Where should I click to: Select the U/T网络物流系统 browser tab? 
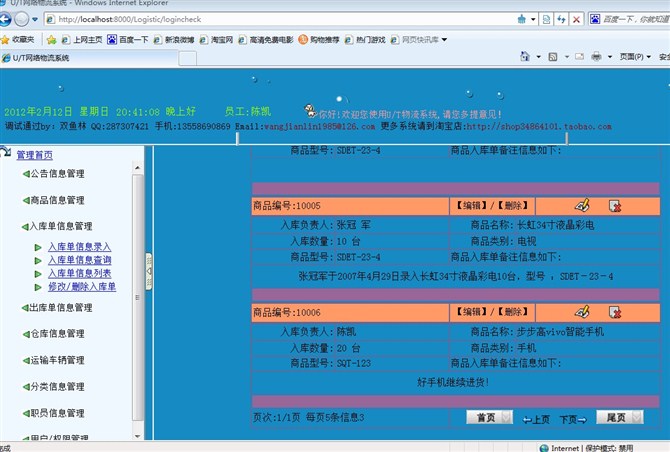pyautogui.click(x=89, y=58)
